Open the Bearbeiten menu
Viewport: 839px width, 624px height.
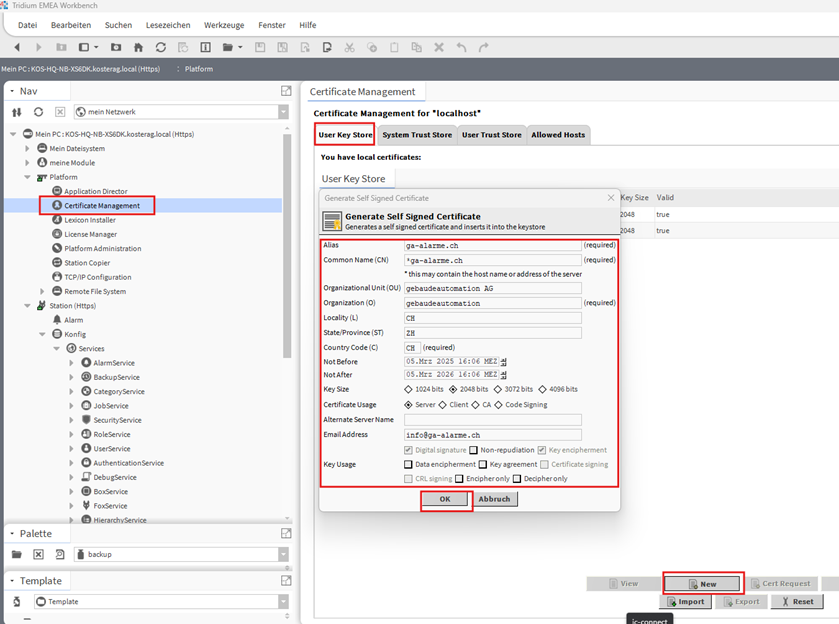pos(71,25)
